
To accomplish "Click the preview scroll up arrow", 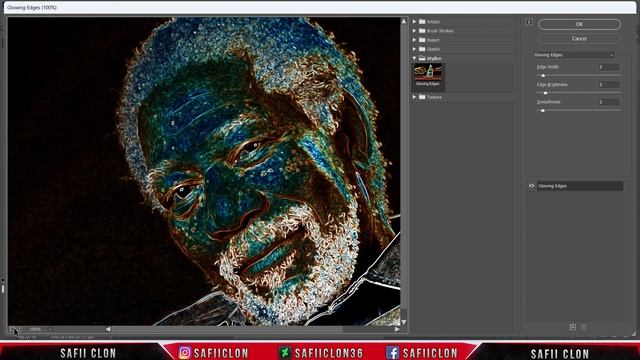I will tap(404, 21).
